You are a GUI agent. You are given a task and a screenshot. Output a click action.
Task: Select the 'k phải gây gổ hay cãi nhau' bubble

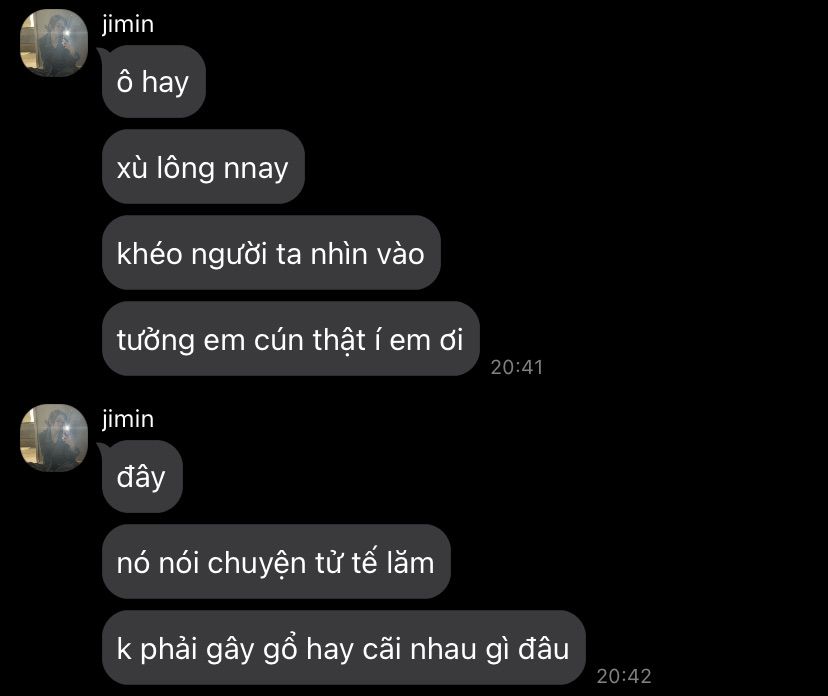click(344, 648)
